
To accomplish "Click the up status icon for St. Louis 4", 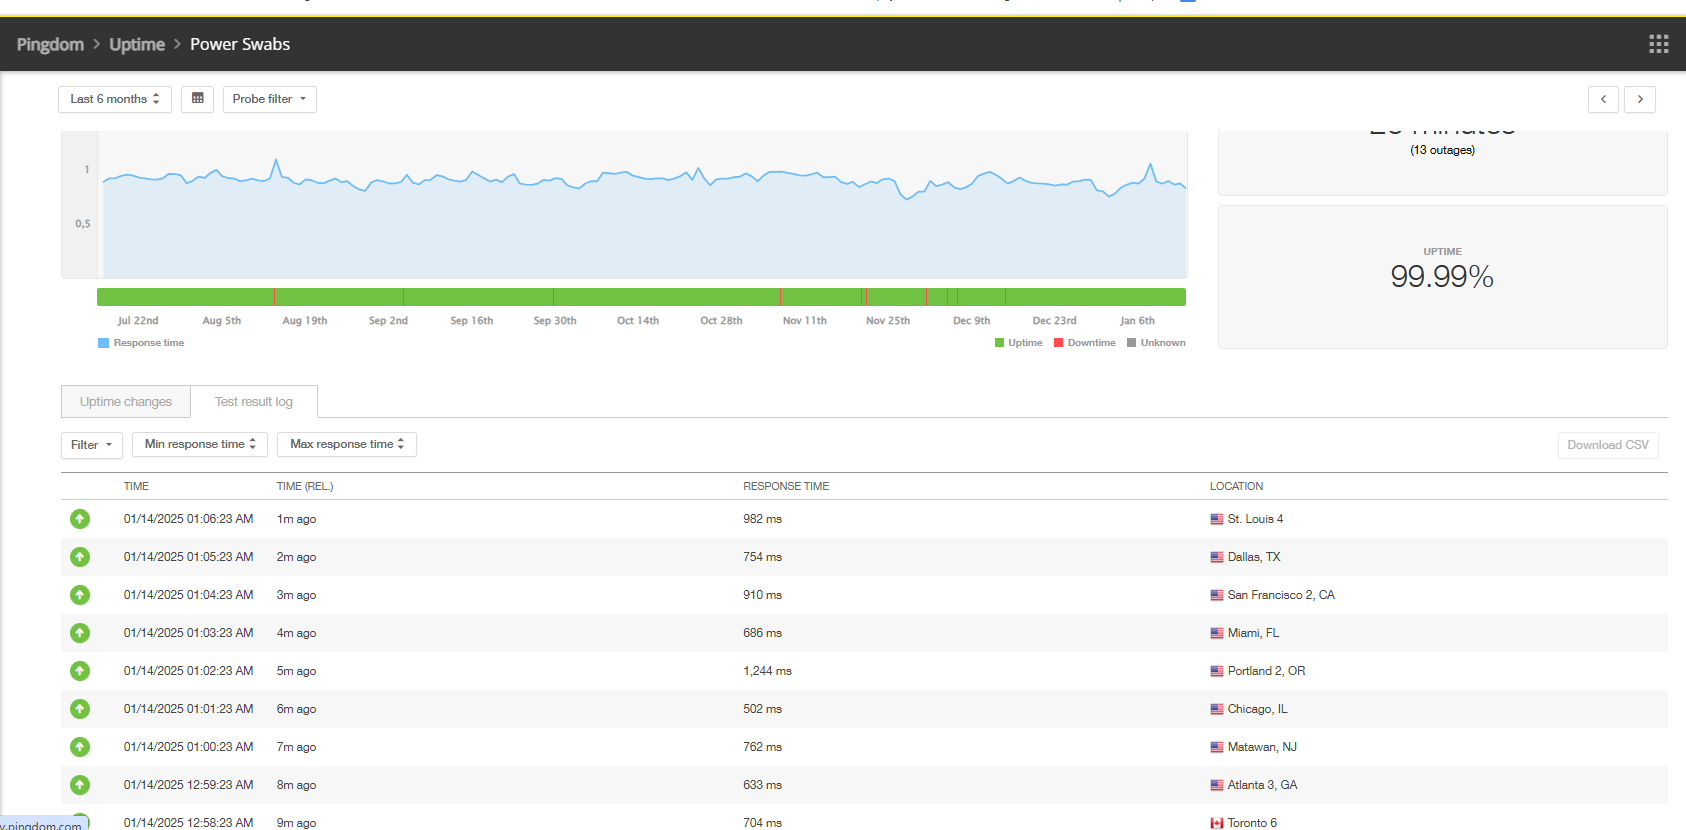I will pyautogui.click(x=80, y=519).
